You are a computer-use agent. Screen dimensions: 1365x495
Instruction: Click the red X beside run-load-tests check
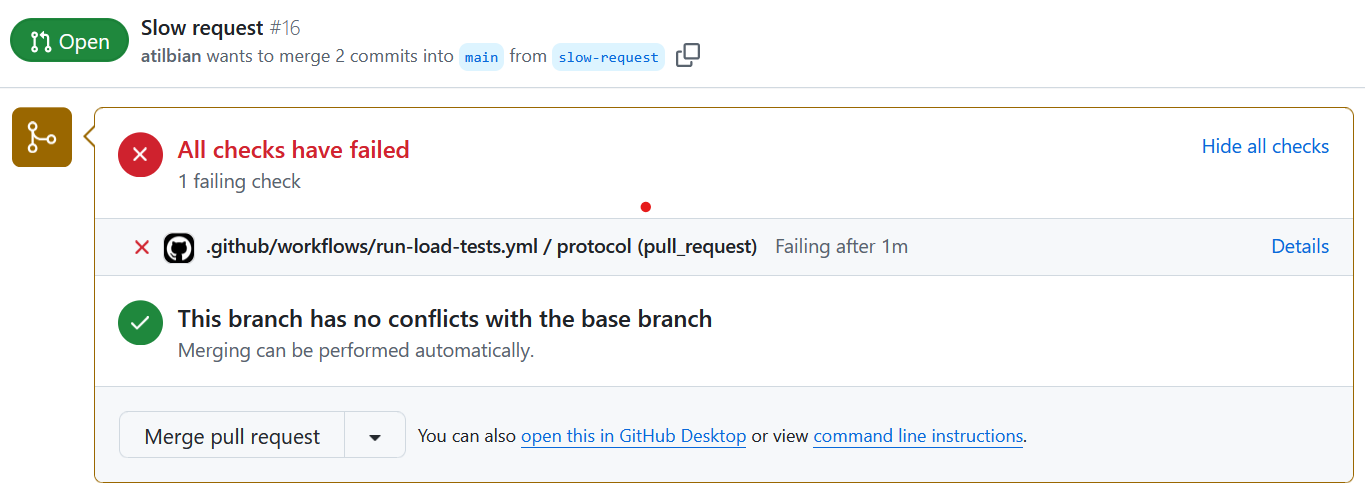(x=142, y=247)
